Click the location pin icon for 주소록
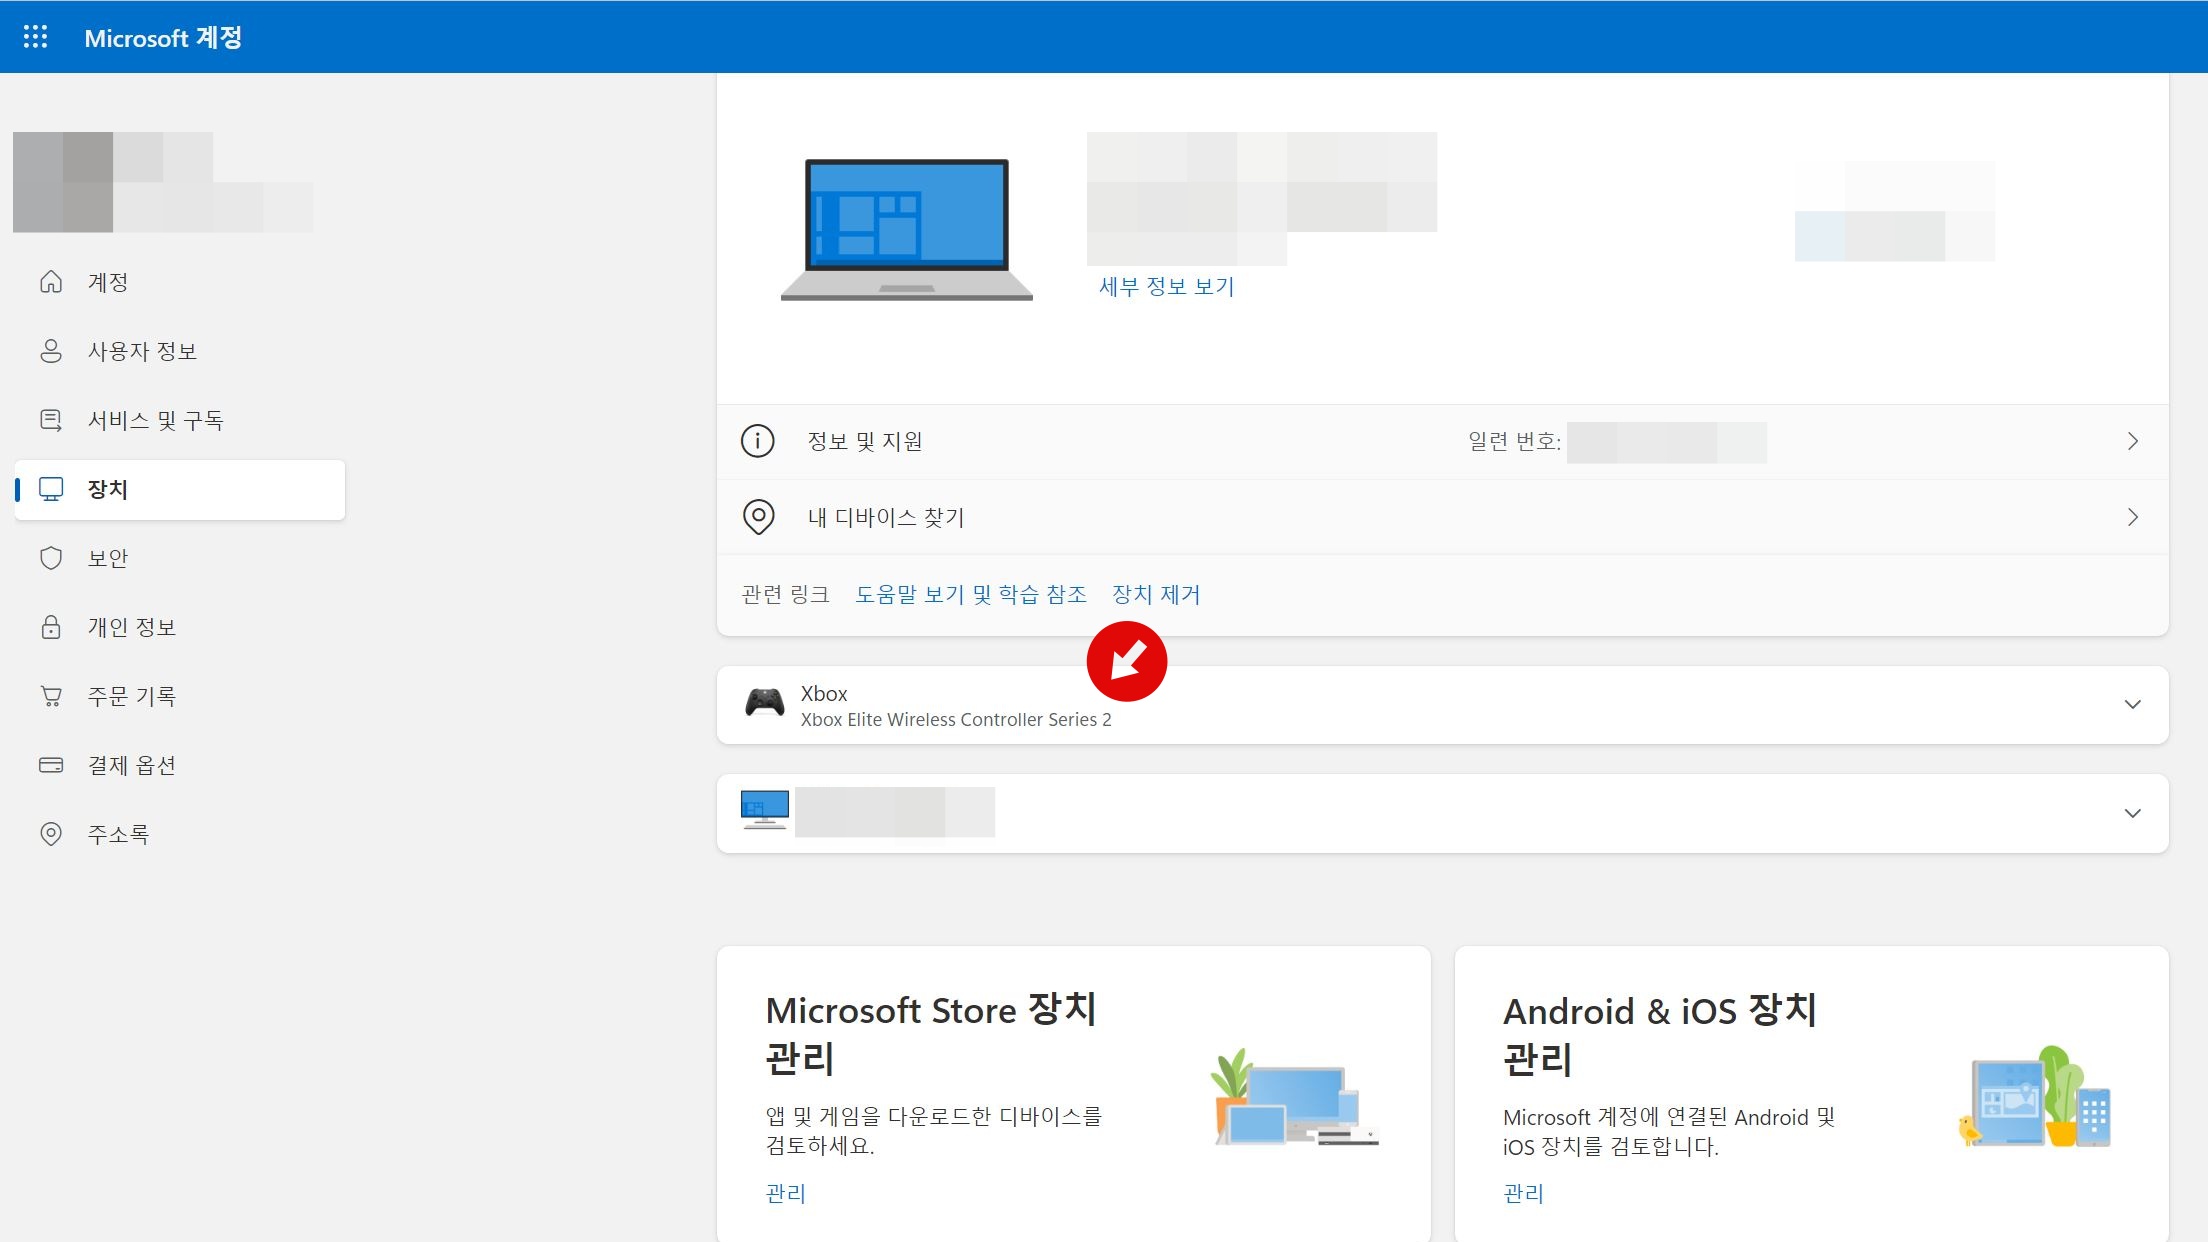This screenshot has width=2208, height=1242. (51, 834)
